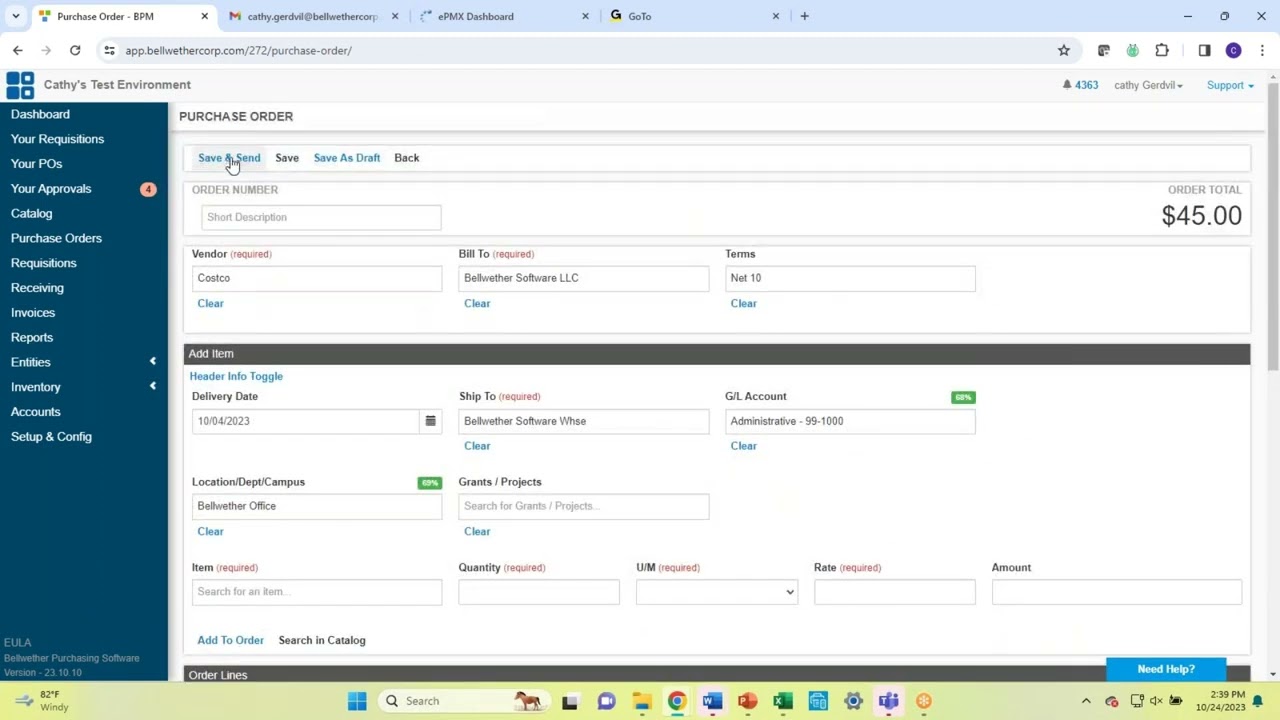
Task: Open the Chrome three-dot menu
Action: [1262, 50]
